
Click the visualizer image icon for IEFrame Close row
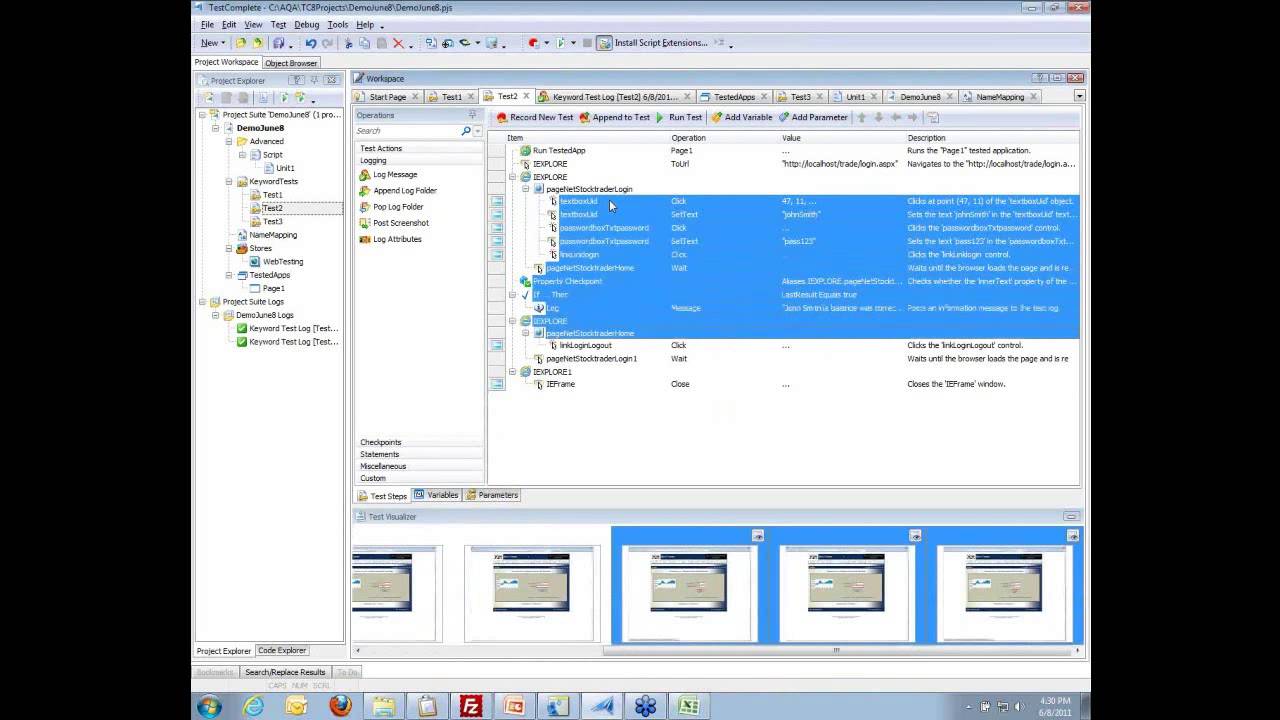coord(497,384)
